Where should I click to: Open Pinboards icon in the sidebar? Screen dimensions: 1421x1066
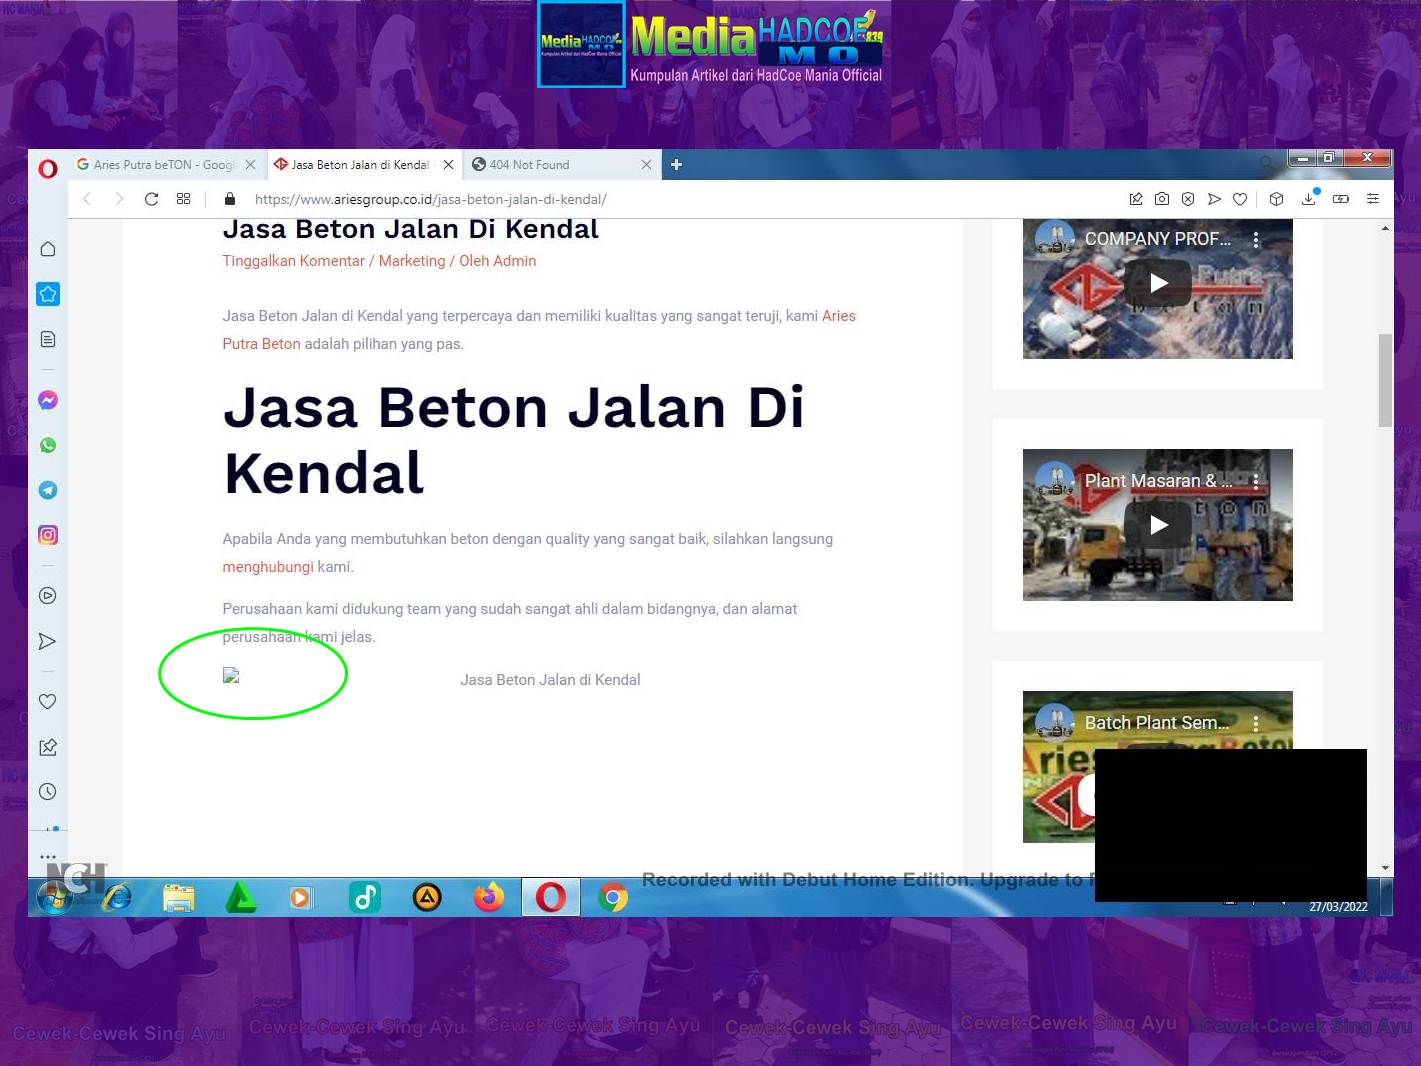pos(47,747)
